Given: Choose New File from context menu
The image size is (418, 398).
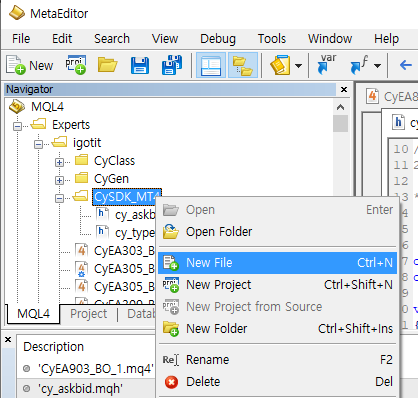Looking at the screenshot, I should coord(277,263).
